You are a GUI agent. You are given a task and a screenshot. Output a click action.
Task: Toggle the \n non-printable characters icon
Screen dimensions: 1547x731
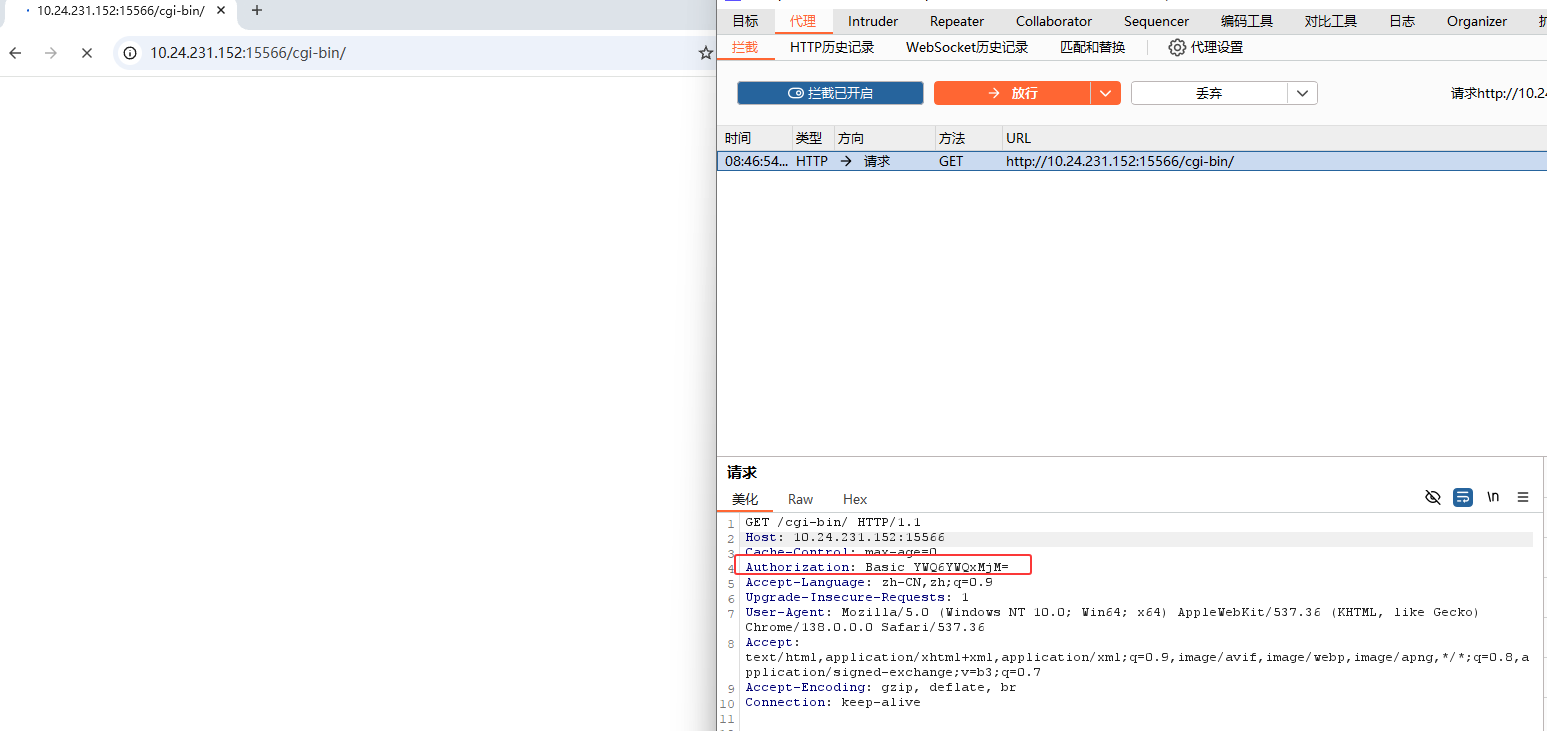(1493, 497)
